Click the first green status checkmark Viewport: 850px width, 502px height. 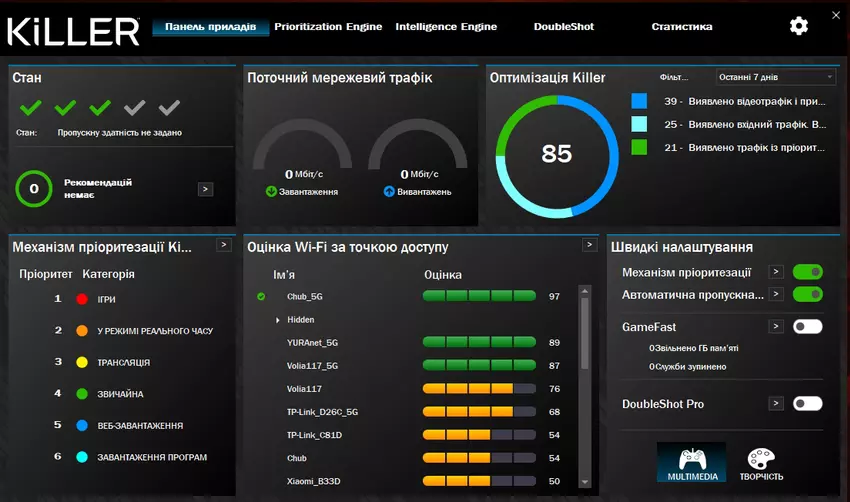click(31, 108)
